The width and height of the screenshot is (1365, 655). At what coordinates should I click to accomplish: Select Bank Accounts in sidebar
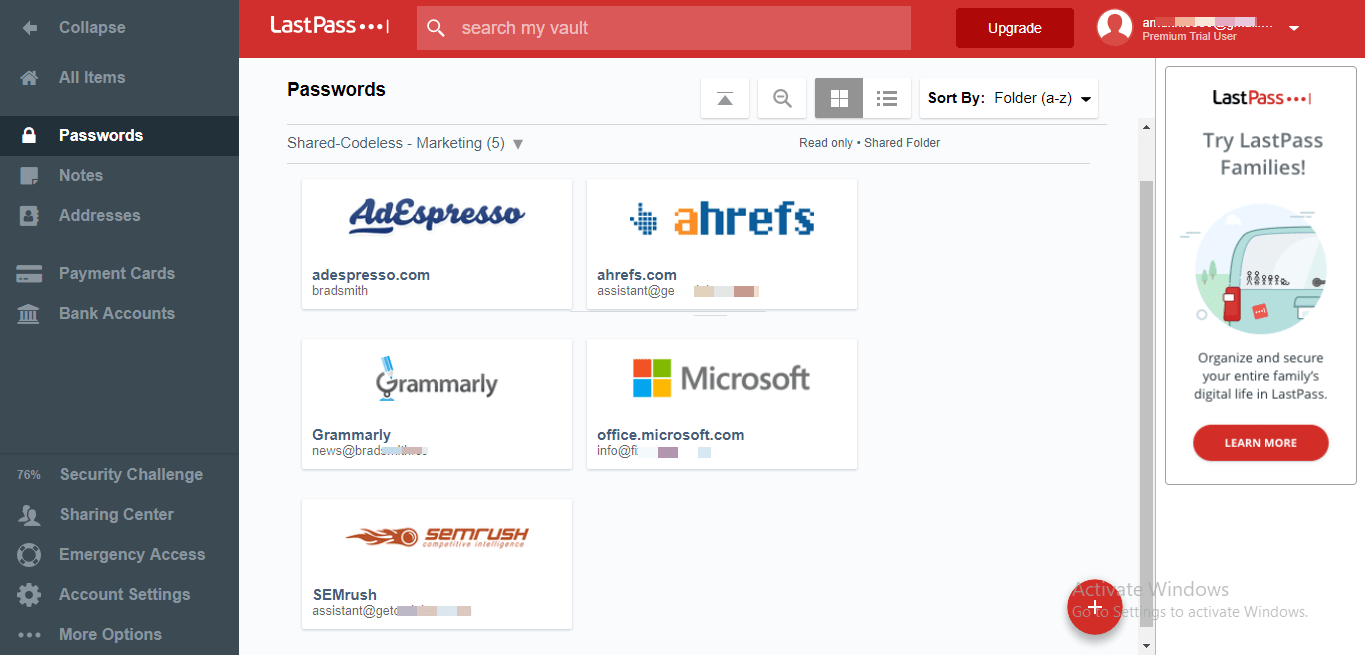[x=117, y=314]
